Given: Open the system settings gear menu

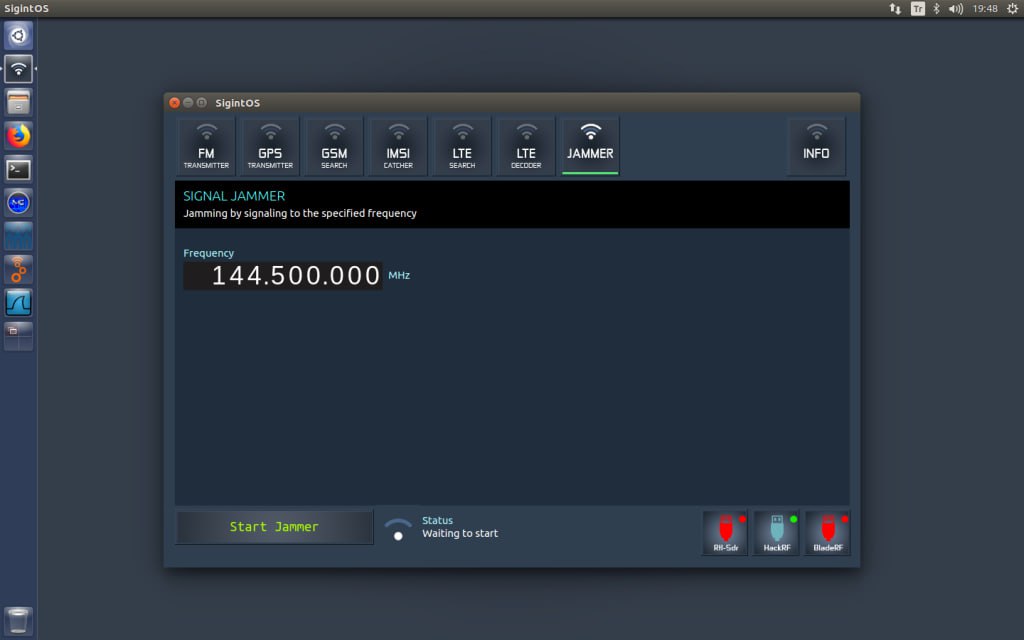Looking at the screenshot, I should pos(1012,8).
